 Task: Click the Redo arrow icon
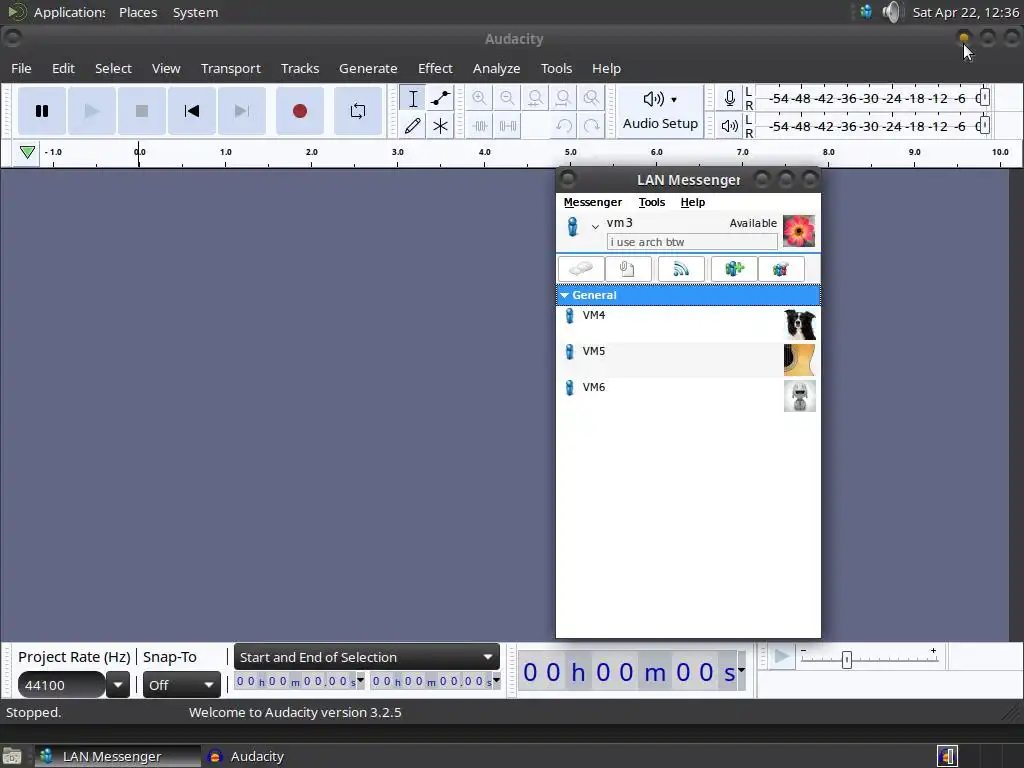[592, 125]
